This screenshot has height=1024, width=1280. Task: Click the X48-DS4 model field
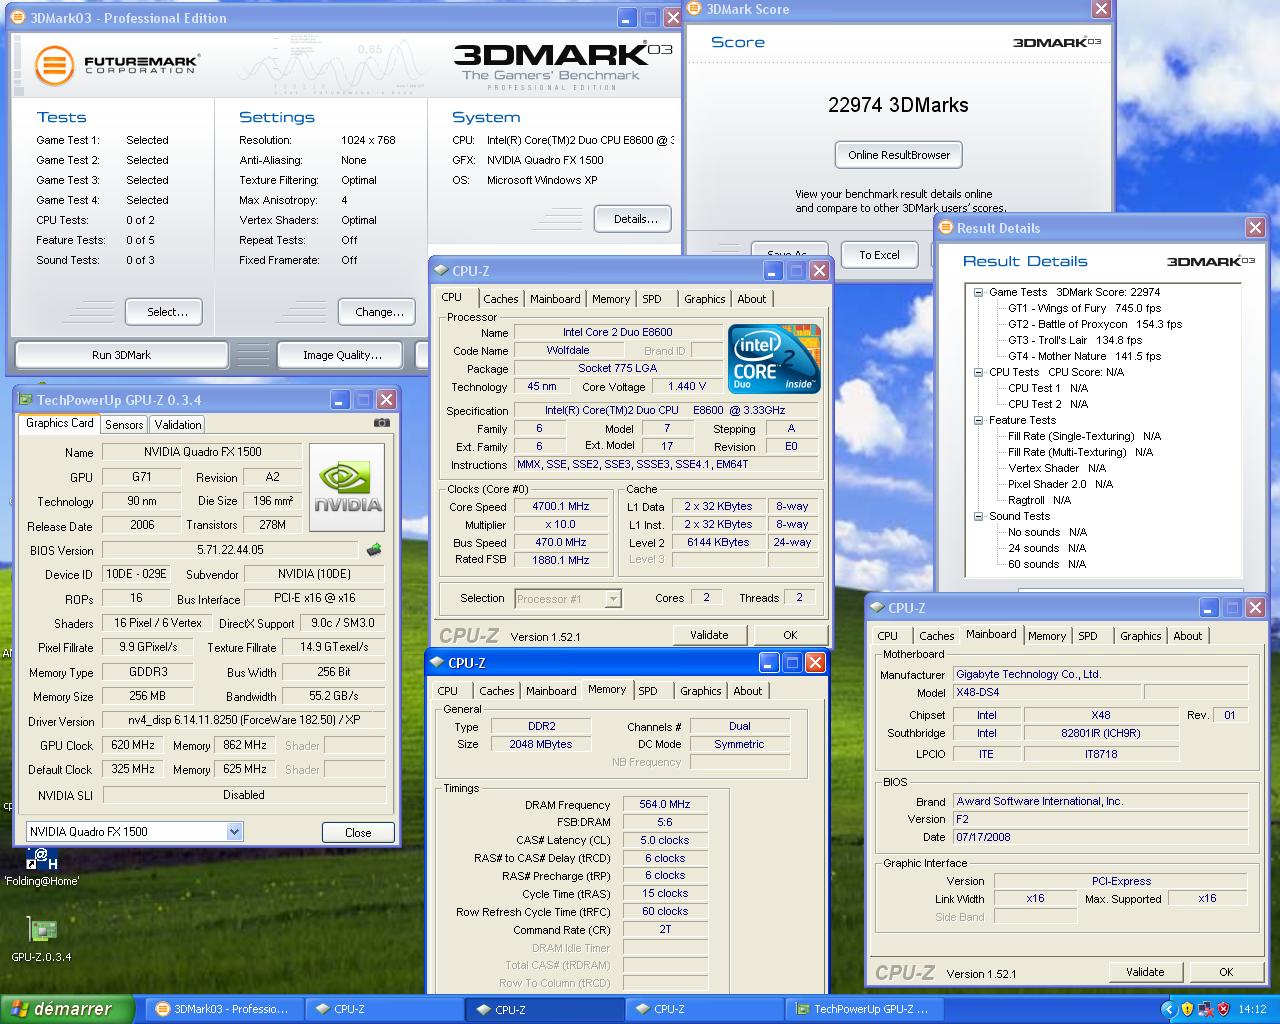pyautogui.click(x=1046, y=692)
